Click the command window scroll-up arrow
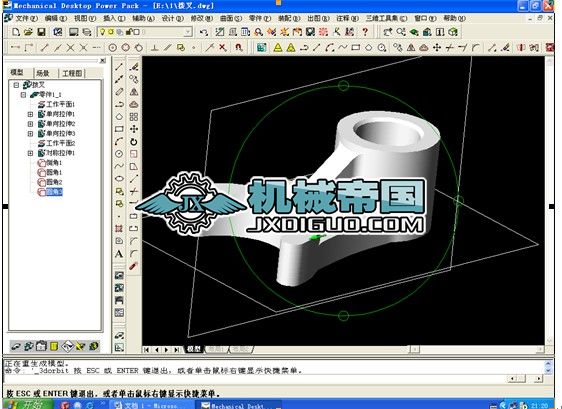The image size is (562, 409). 548,363
